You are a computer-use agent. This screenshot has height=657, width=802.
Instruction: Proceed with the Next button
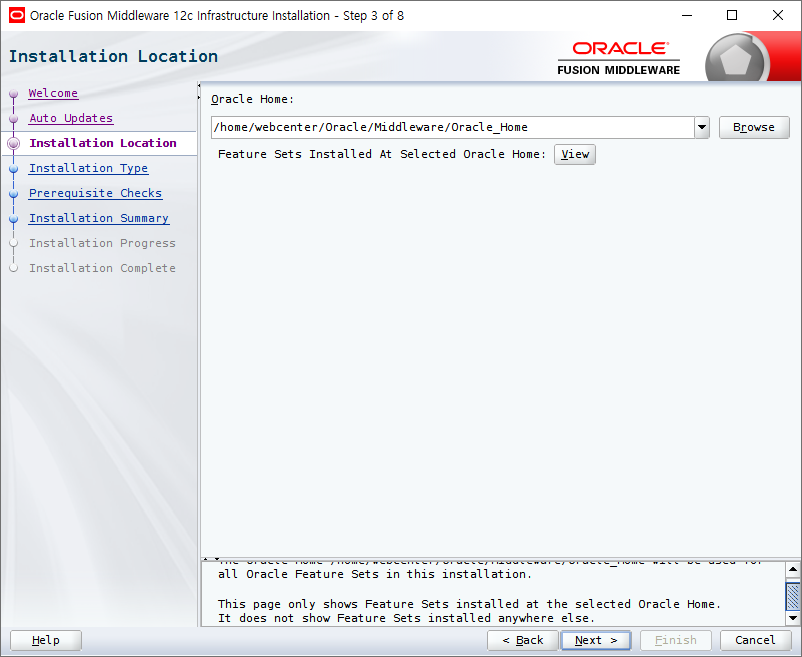pos(596,640)
